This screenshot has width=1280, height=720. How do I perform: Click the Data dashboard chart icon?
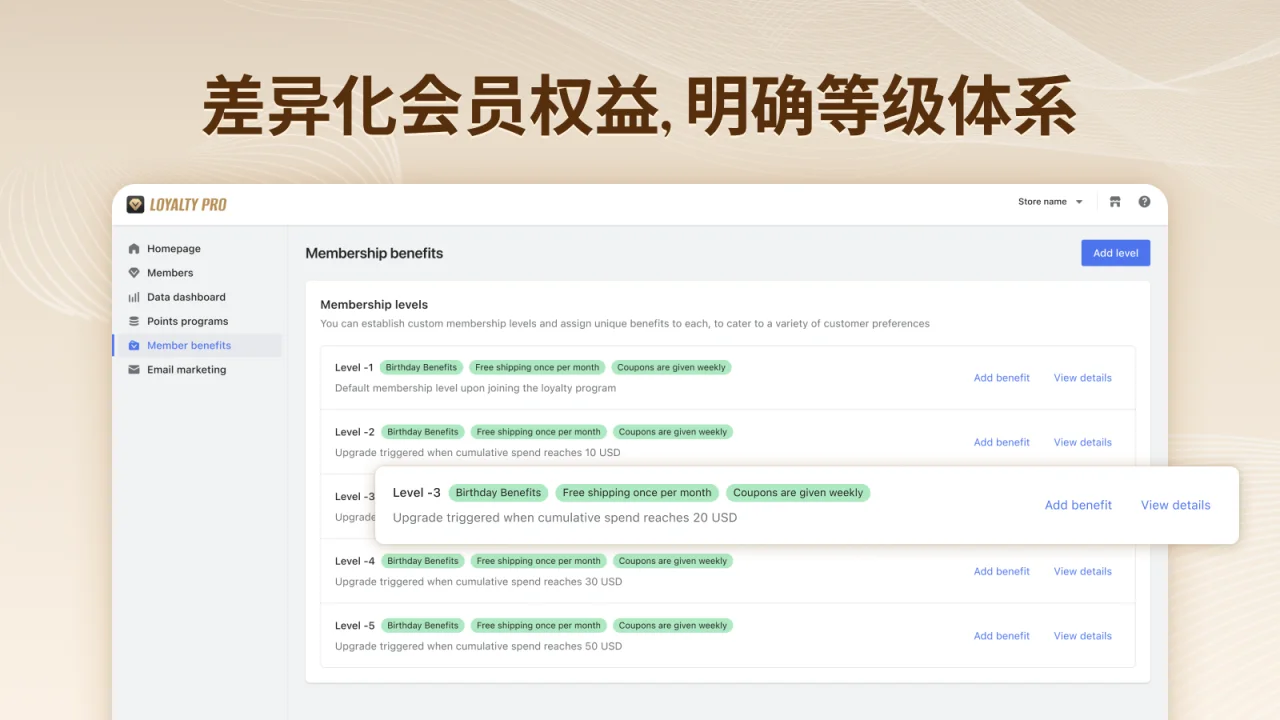(134, 297)
